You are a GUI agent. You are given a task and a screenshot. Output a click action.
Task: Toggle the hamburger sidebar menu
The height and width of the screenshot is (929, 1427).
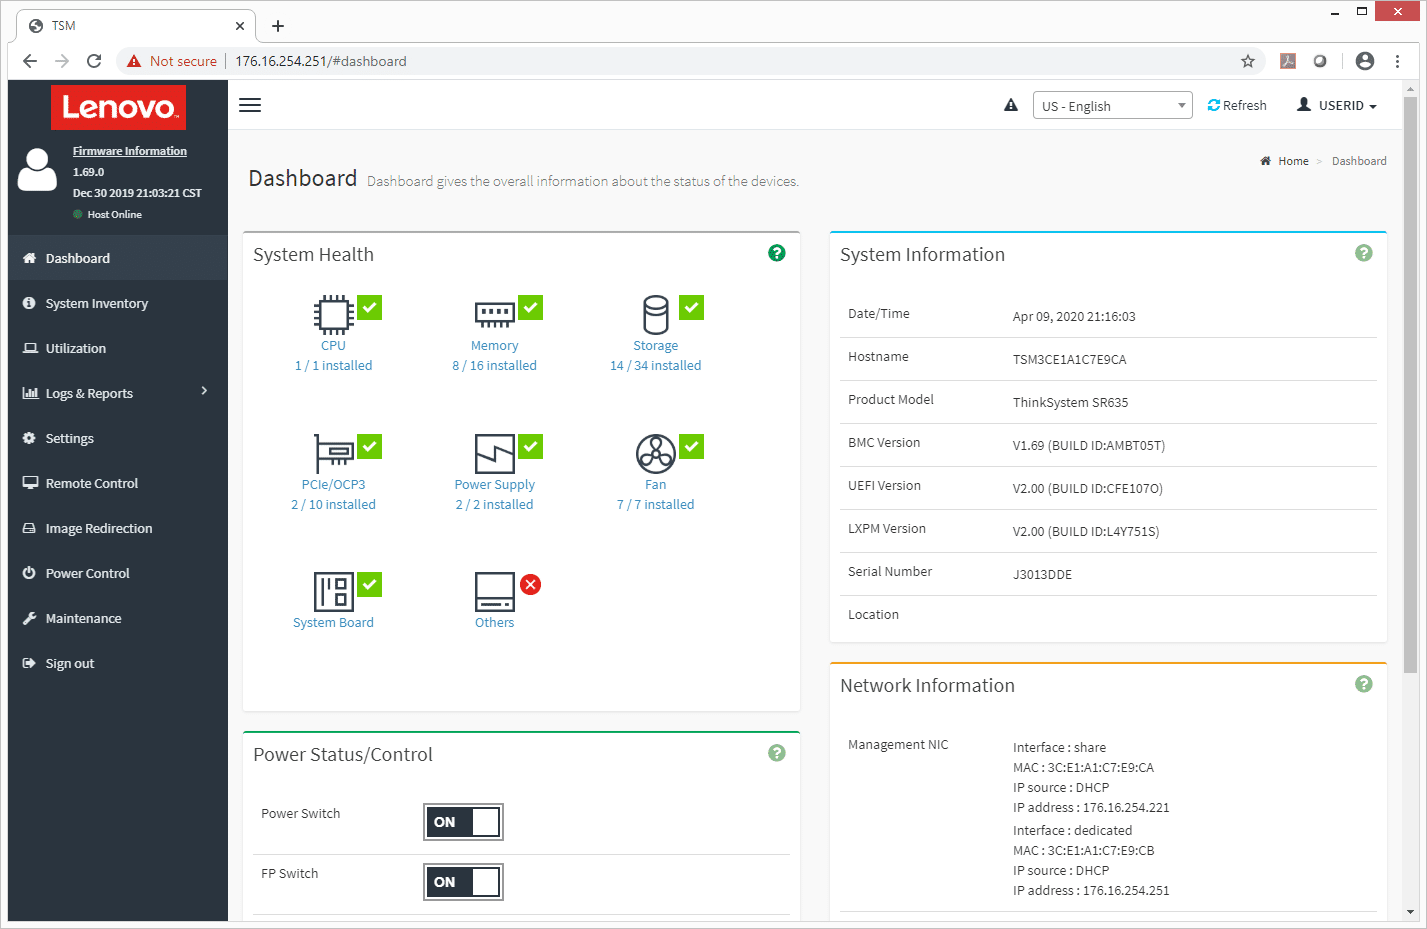coord(250,105)
